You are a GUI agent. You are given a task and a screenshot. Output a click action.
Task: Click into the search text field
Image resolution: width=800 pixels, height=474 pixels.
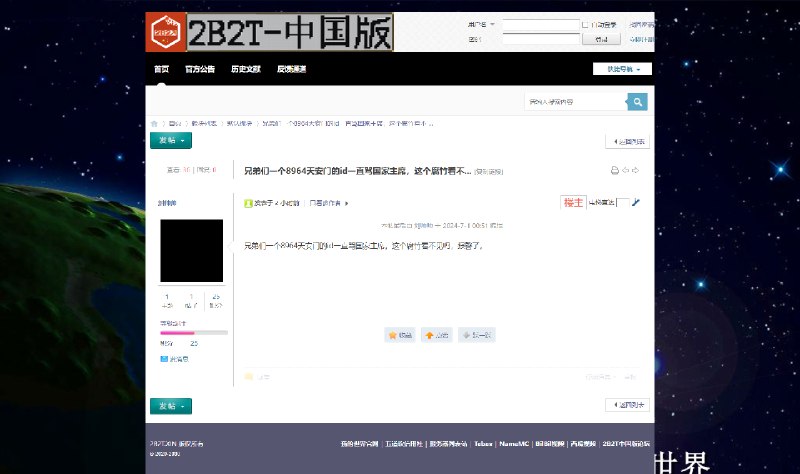click(x=576, y=102)
